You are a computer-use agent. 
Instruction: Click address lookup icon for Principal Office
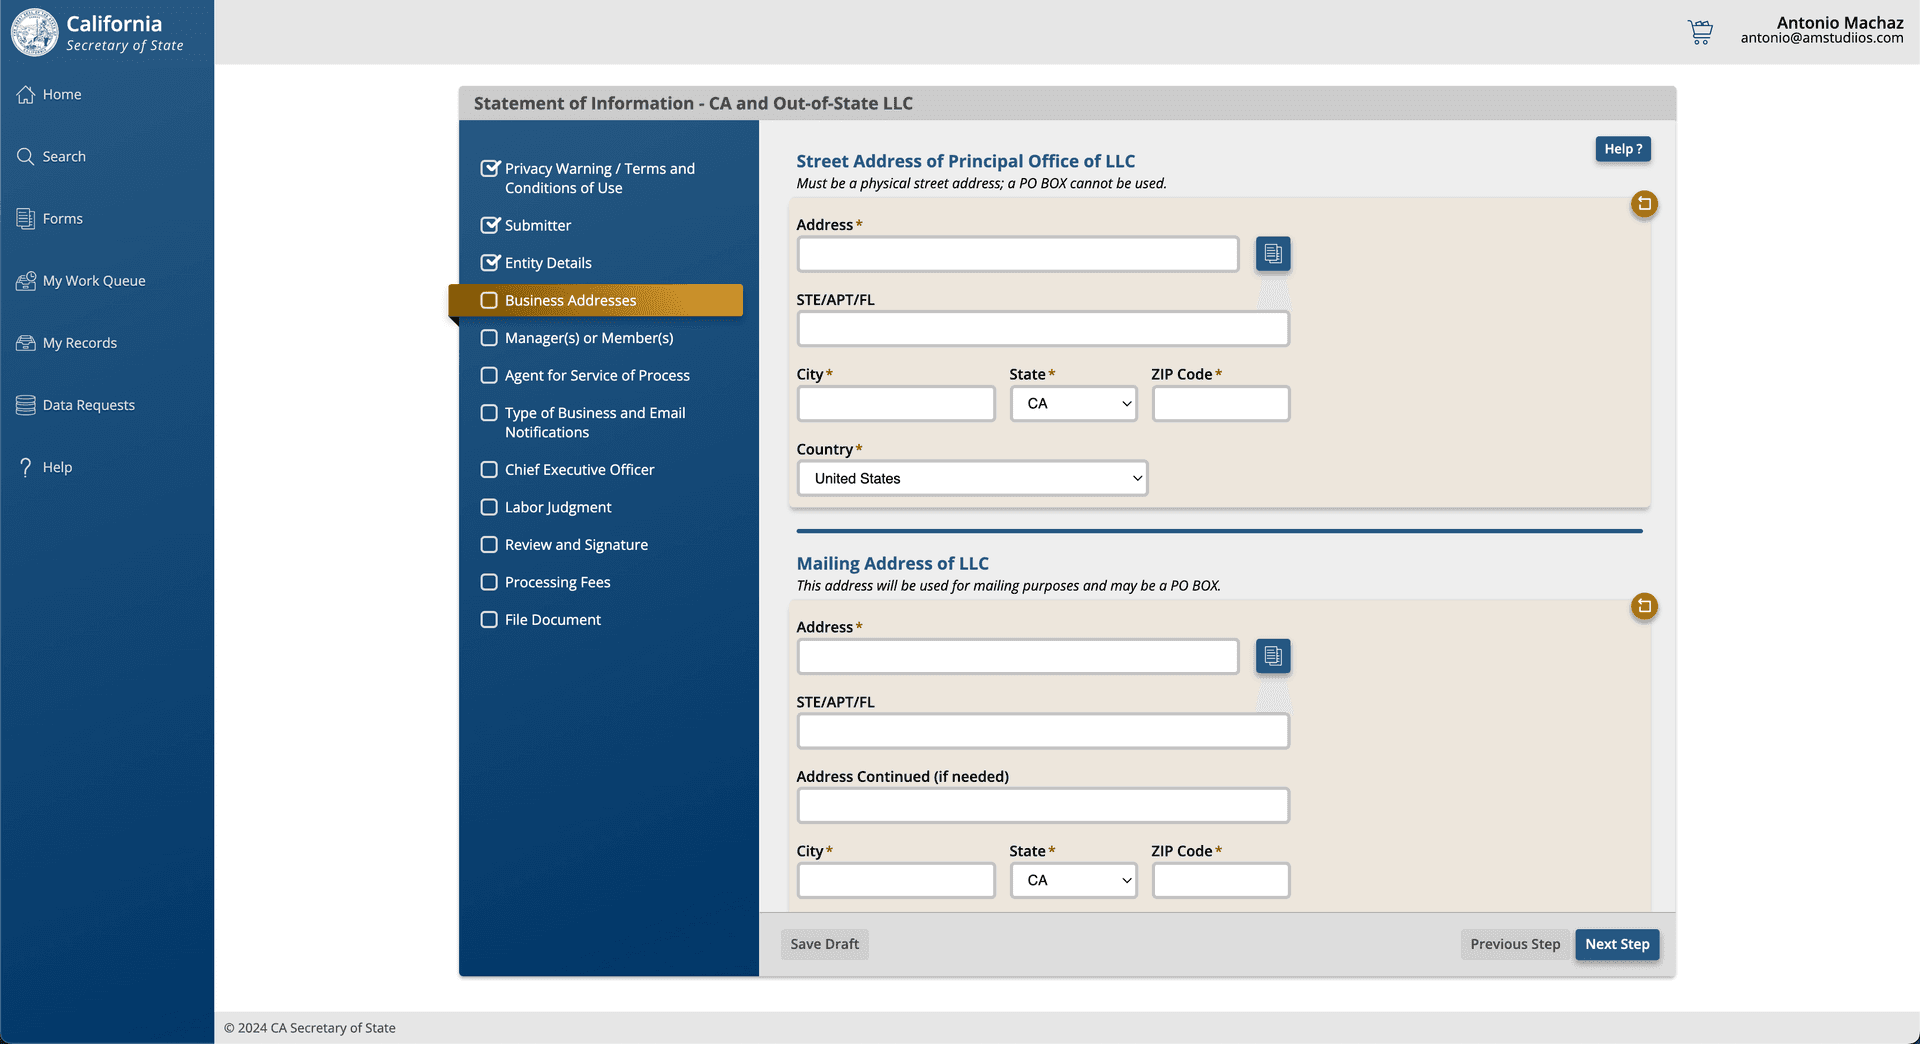coord(1272,254)
